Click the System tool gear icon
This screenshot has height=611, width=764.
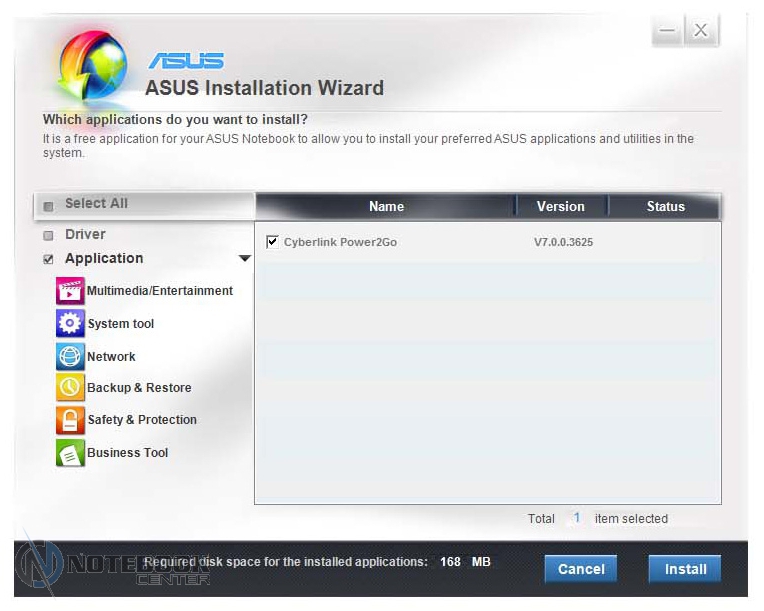pyautogui.click(x=70, y=324)
